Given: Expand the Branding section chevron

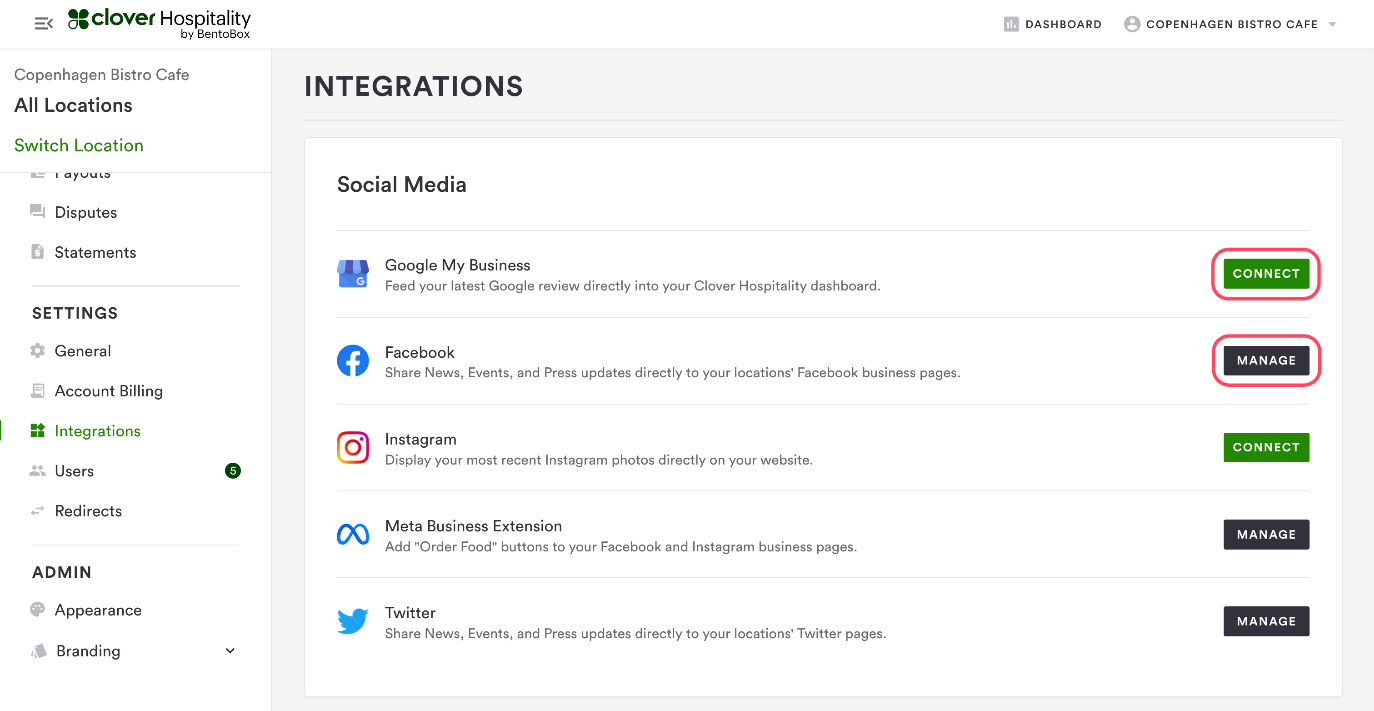Looking at the screenshot, I should pyautogui.click(x=230, y=651).
